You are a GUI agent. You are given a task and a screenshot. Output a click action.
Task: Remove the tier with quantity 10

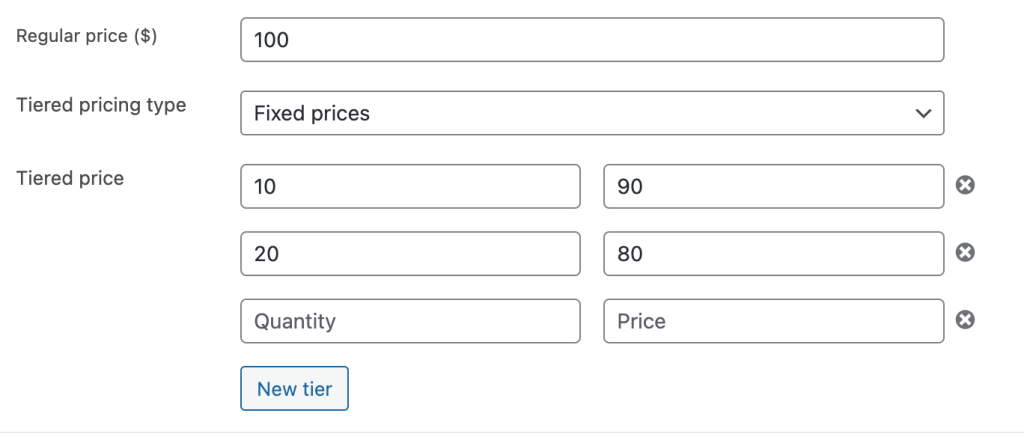[x=965, y=185]
